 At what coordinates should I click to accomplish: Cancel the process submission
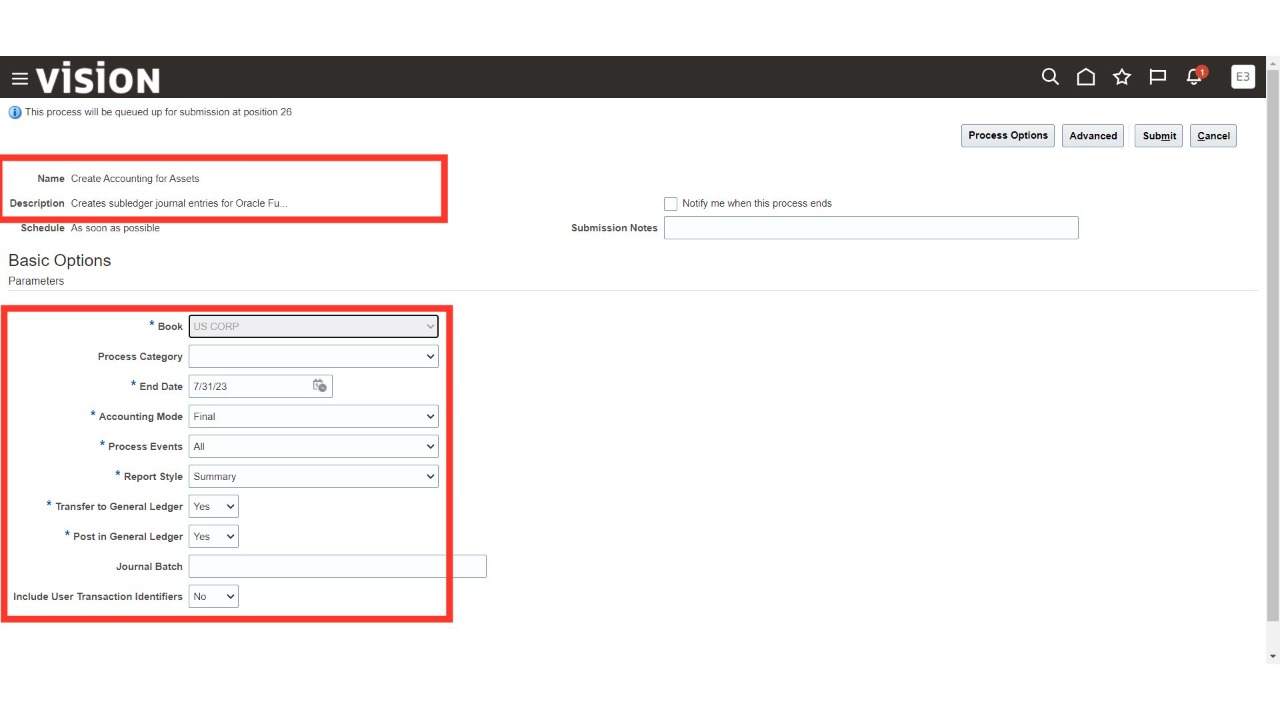[1213, 136]
